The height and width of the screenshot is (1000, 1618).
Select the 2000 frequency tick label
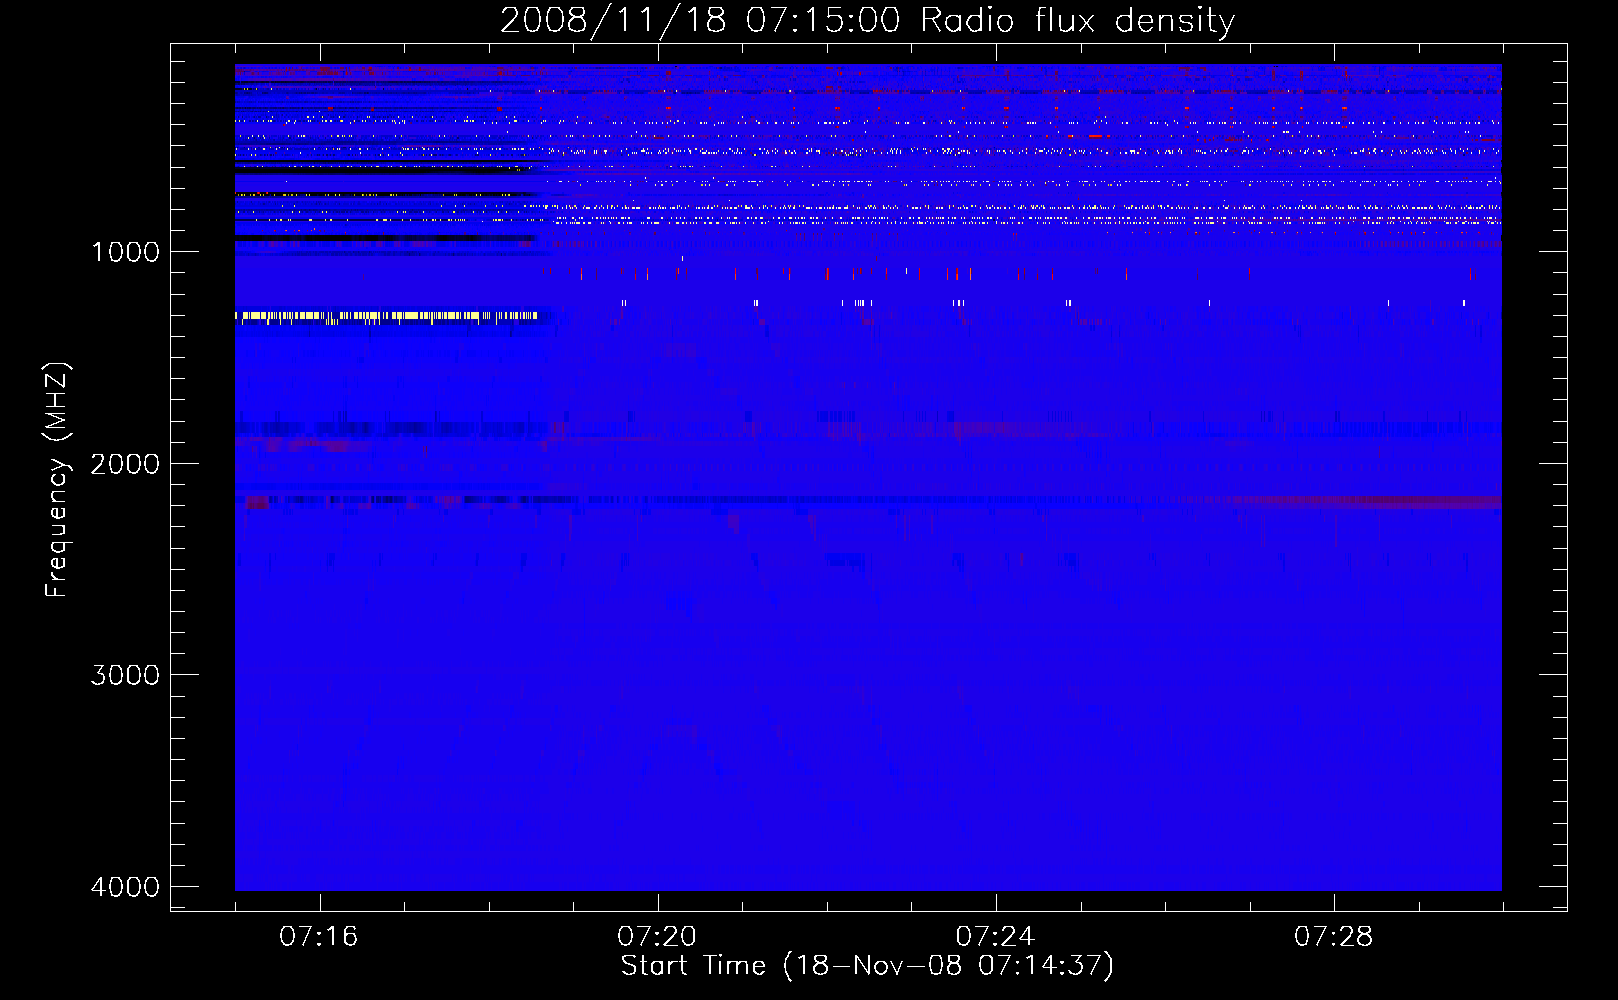point(125,464)
